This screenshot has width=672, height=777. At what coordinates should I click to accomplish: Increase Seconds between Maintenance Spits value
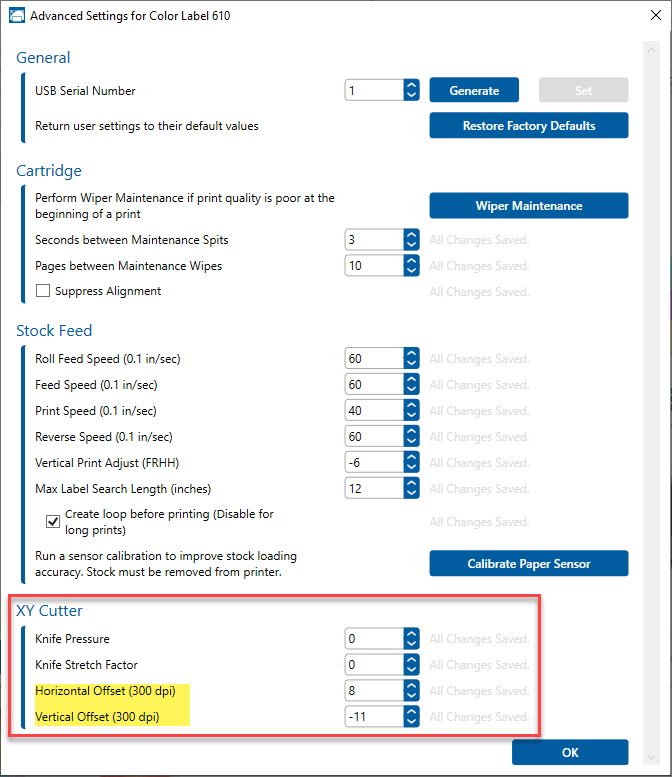[411, 234]
